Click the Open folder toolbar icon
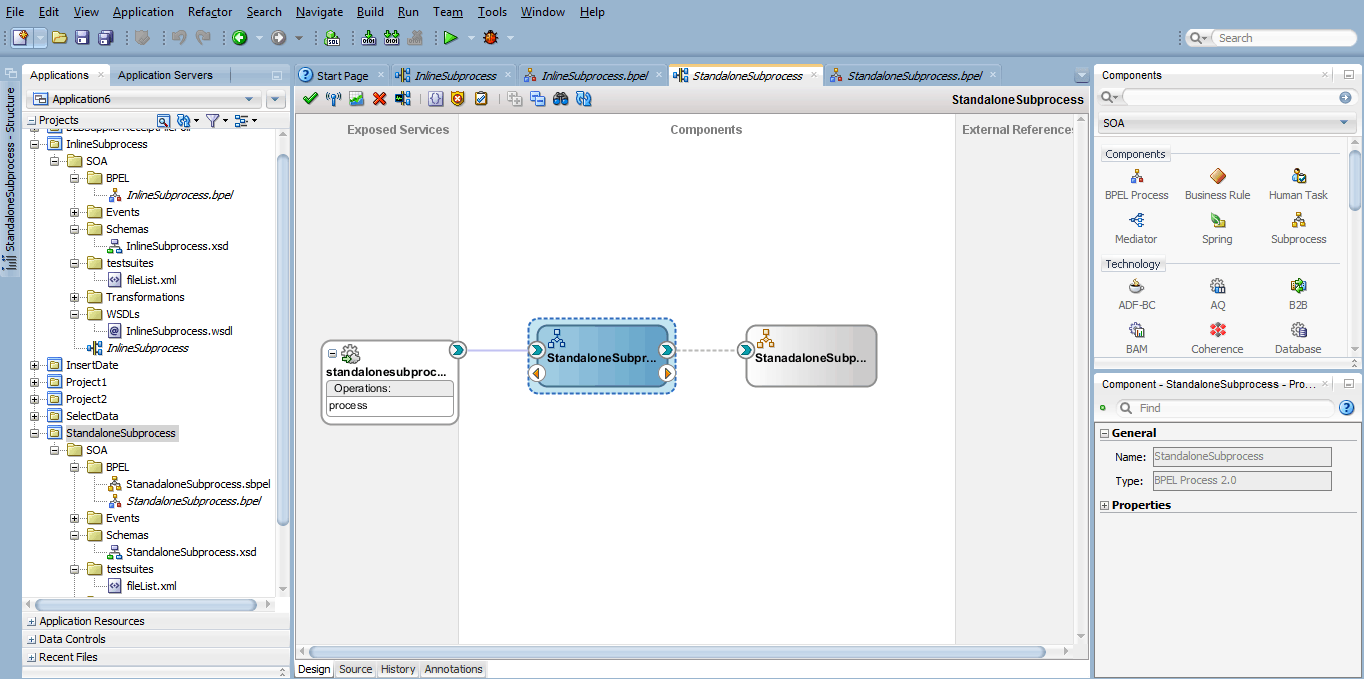The width and height of the screenshot is (1364, 679). point(60,38)
